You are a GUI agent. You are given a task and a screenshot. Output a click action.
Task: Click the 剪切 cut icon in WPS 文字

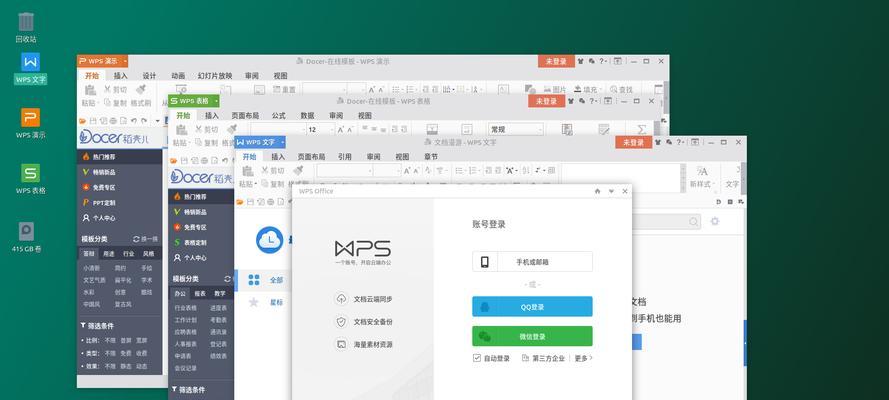[264, 170]
